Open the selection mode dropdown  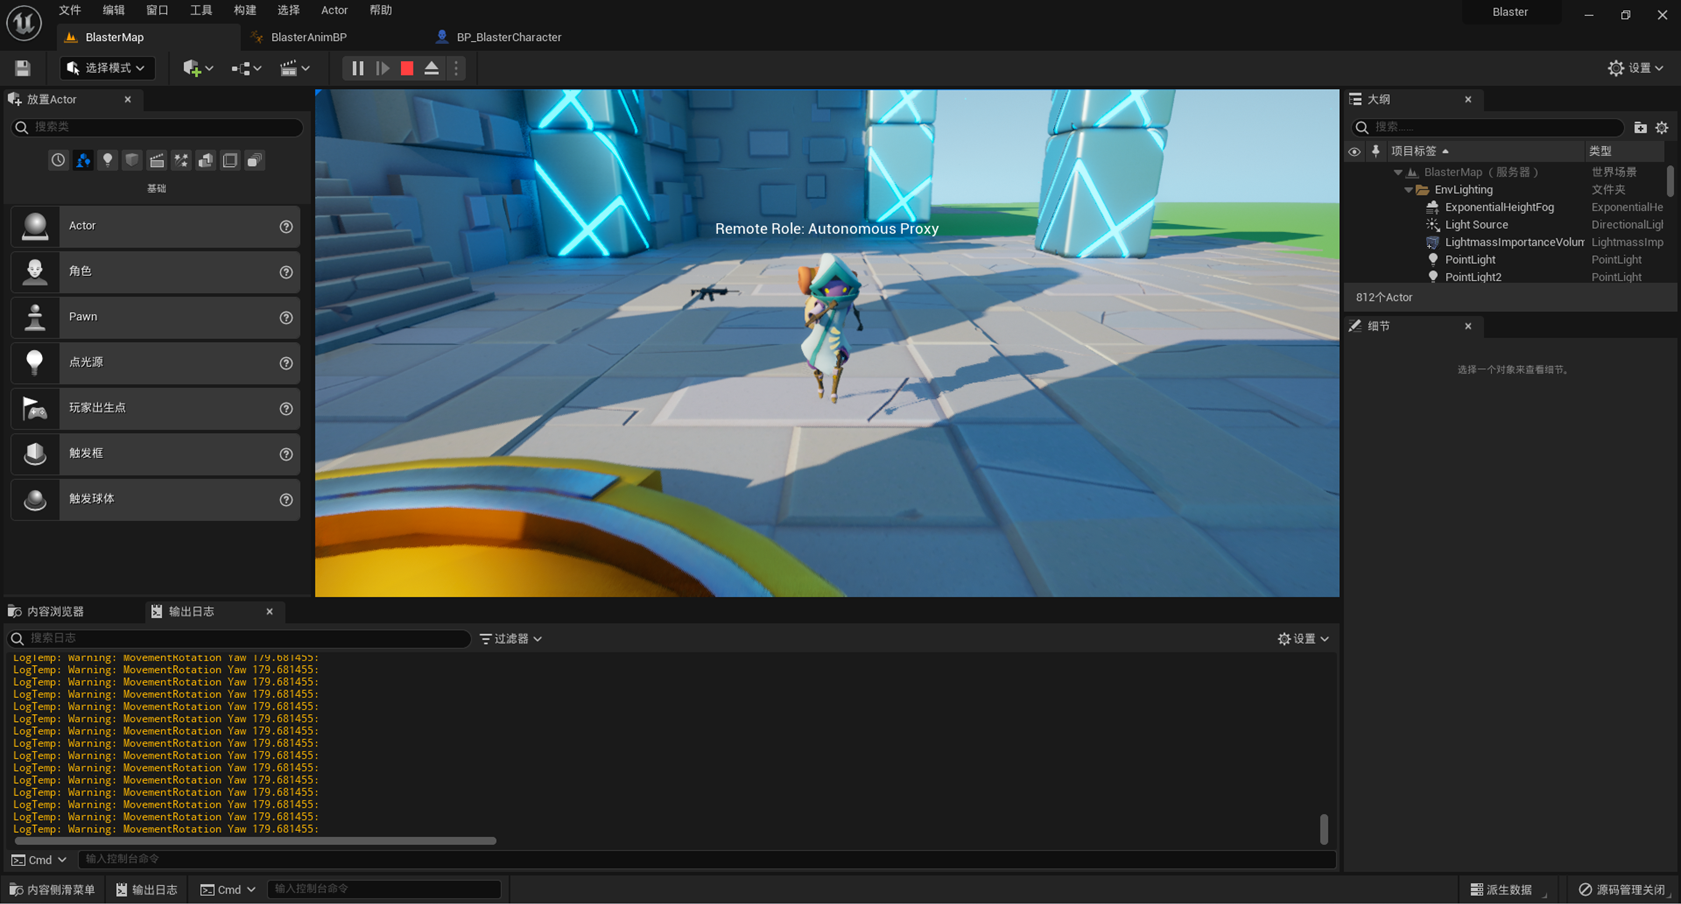click(x=106, y=68)
